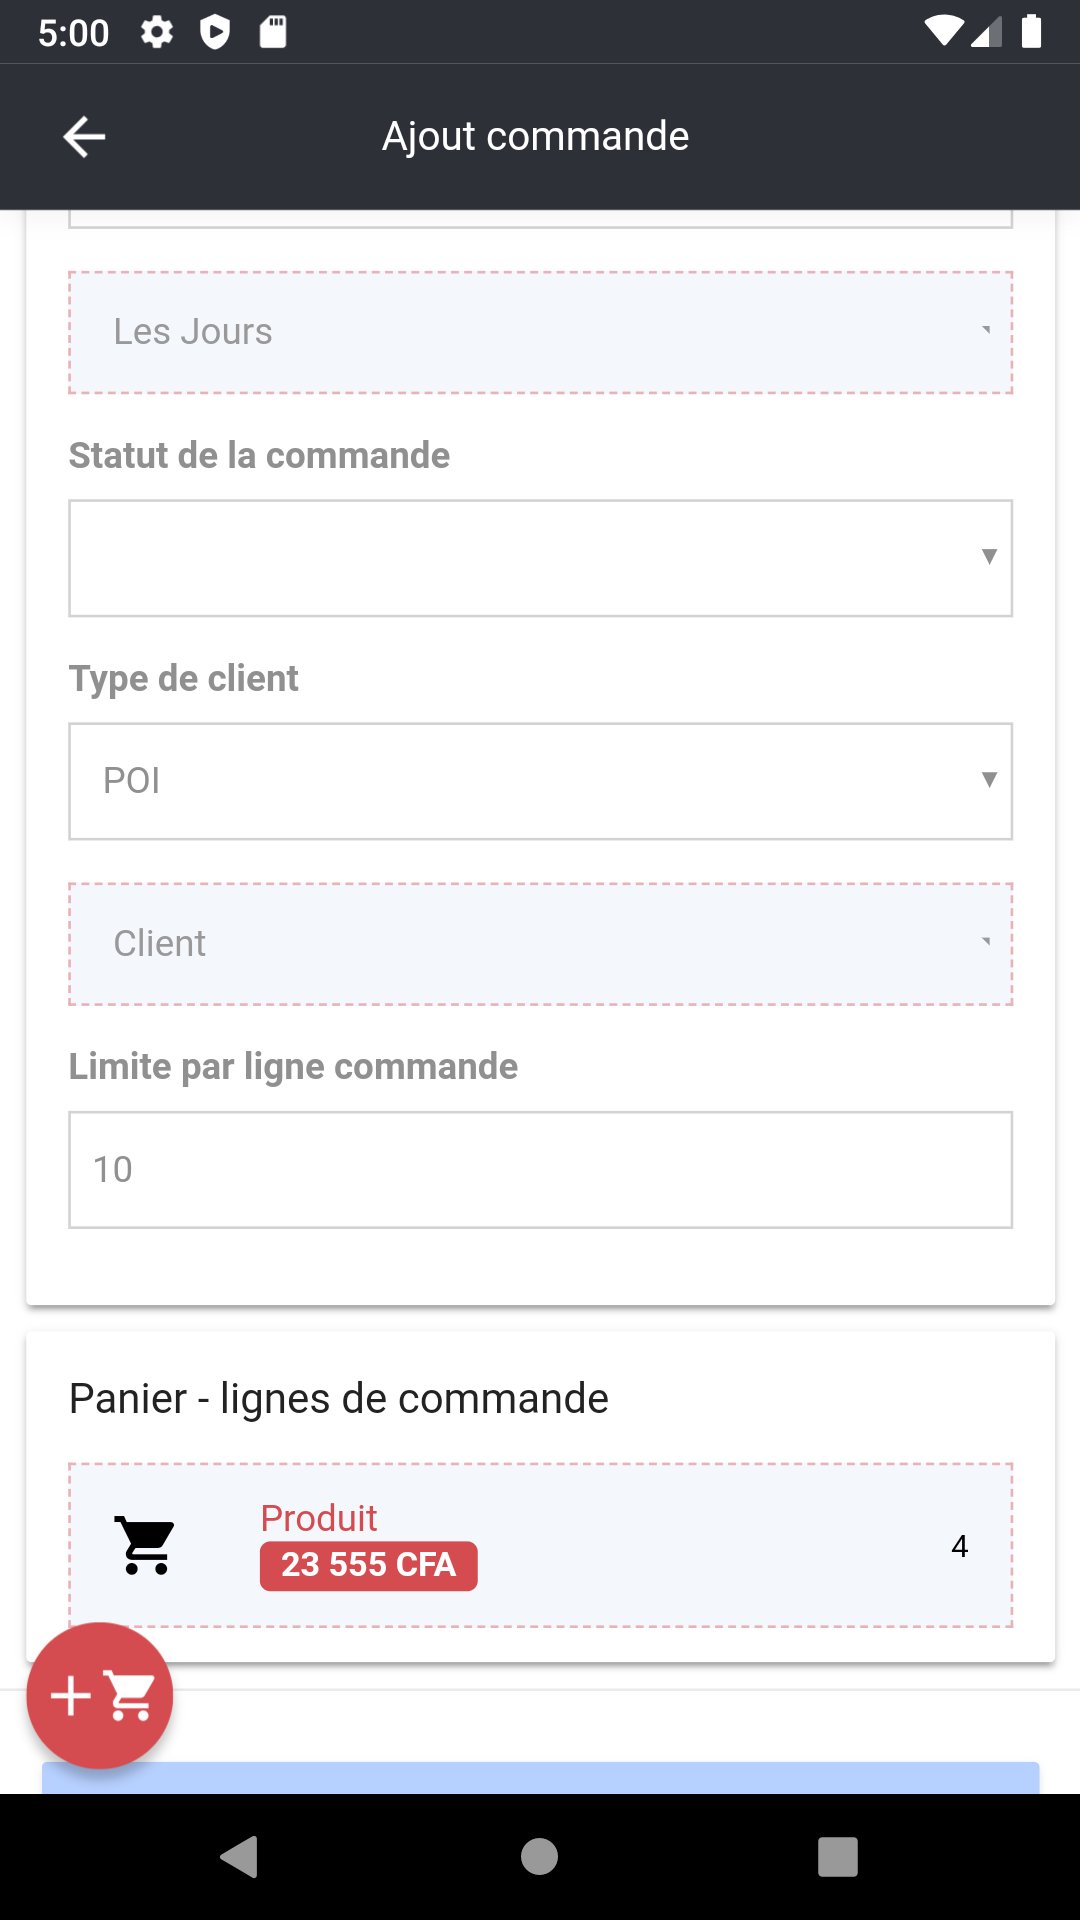
Task: Select the Produit order line link
Action: pos(318,1518)
